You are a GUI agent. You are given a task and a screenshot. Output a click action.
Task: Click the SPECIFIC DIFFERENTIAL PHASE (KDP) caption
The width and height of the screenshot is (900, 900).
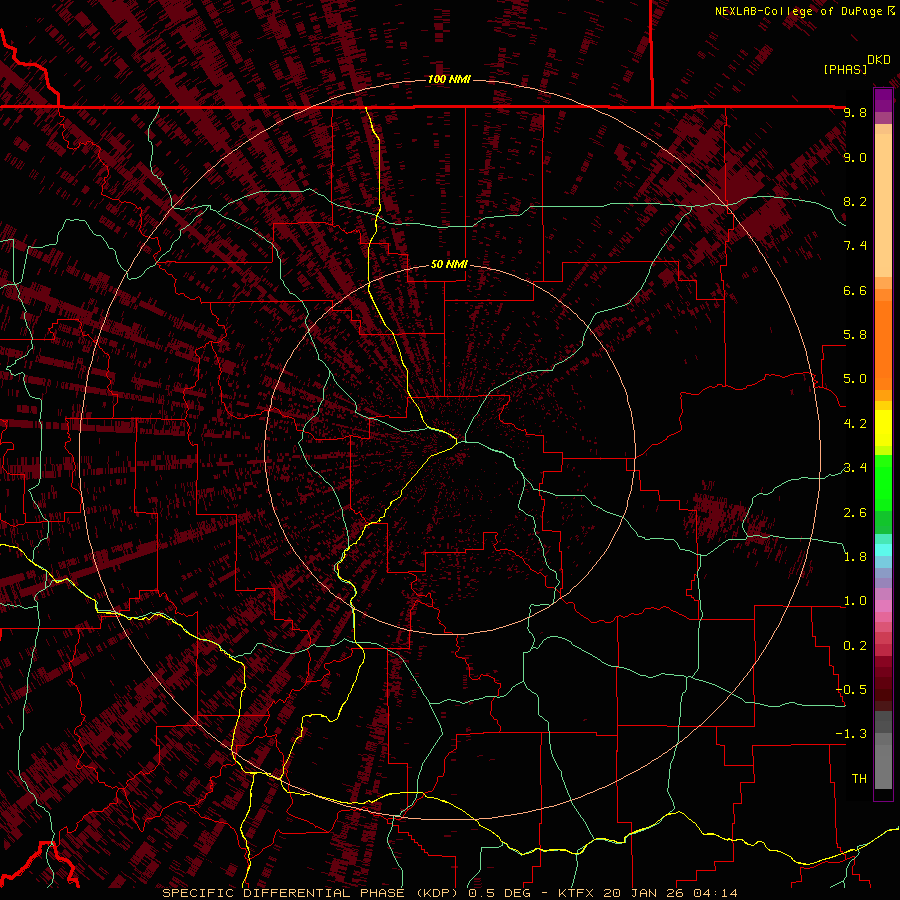312,893
